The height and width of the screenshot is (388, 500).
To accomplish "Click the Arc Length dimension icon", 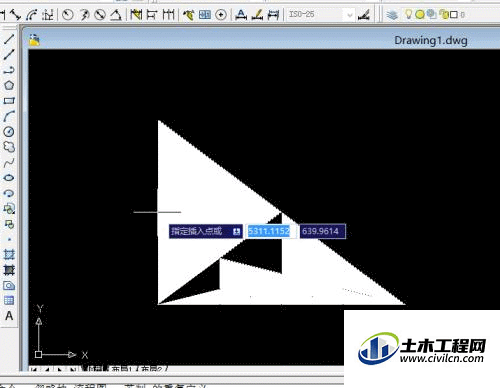I will (32, 14).
